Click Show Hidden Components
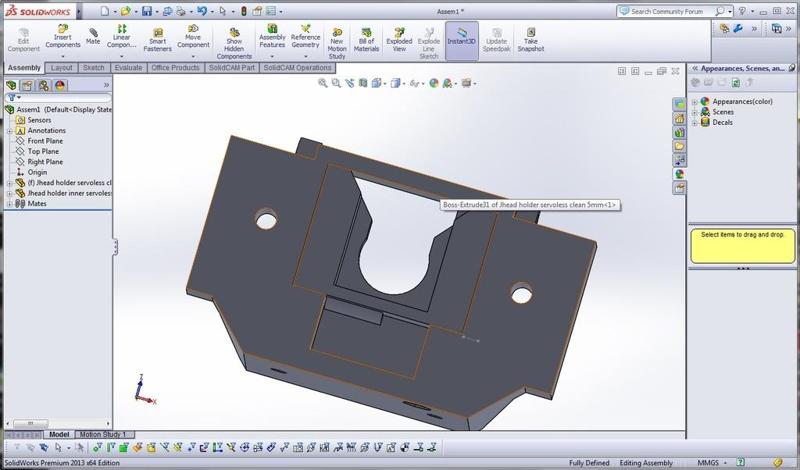The width and height of the screenshot is (800, 470). 234,43
